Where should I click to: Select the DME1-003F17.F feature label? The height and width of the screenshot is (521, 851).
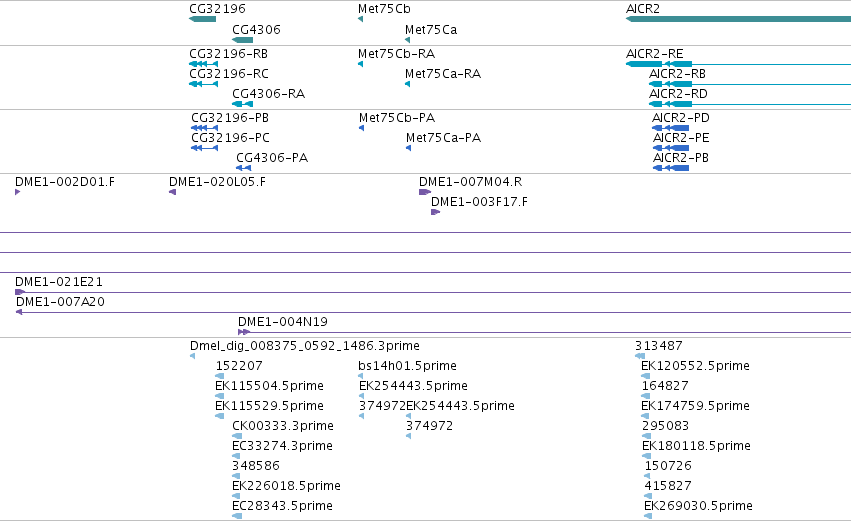point(479,202)
